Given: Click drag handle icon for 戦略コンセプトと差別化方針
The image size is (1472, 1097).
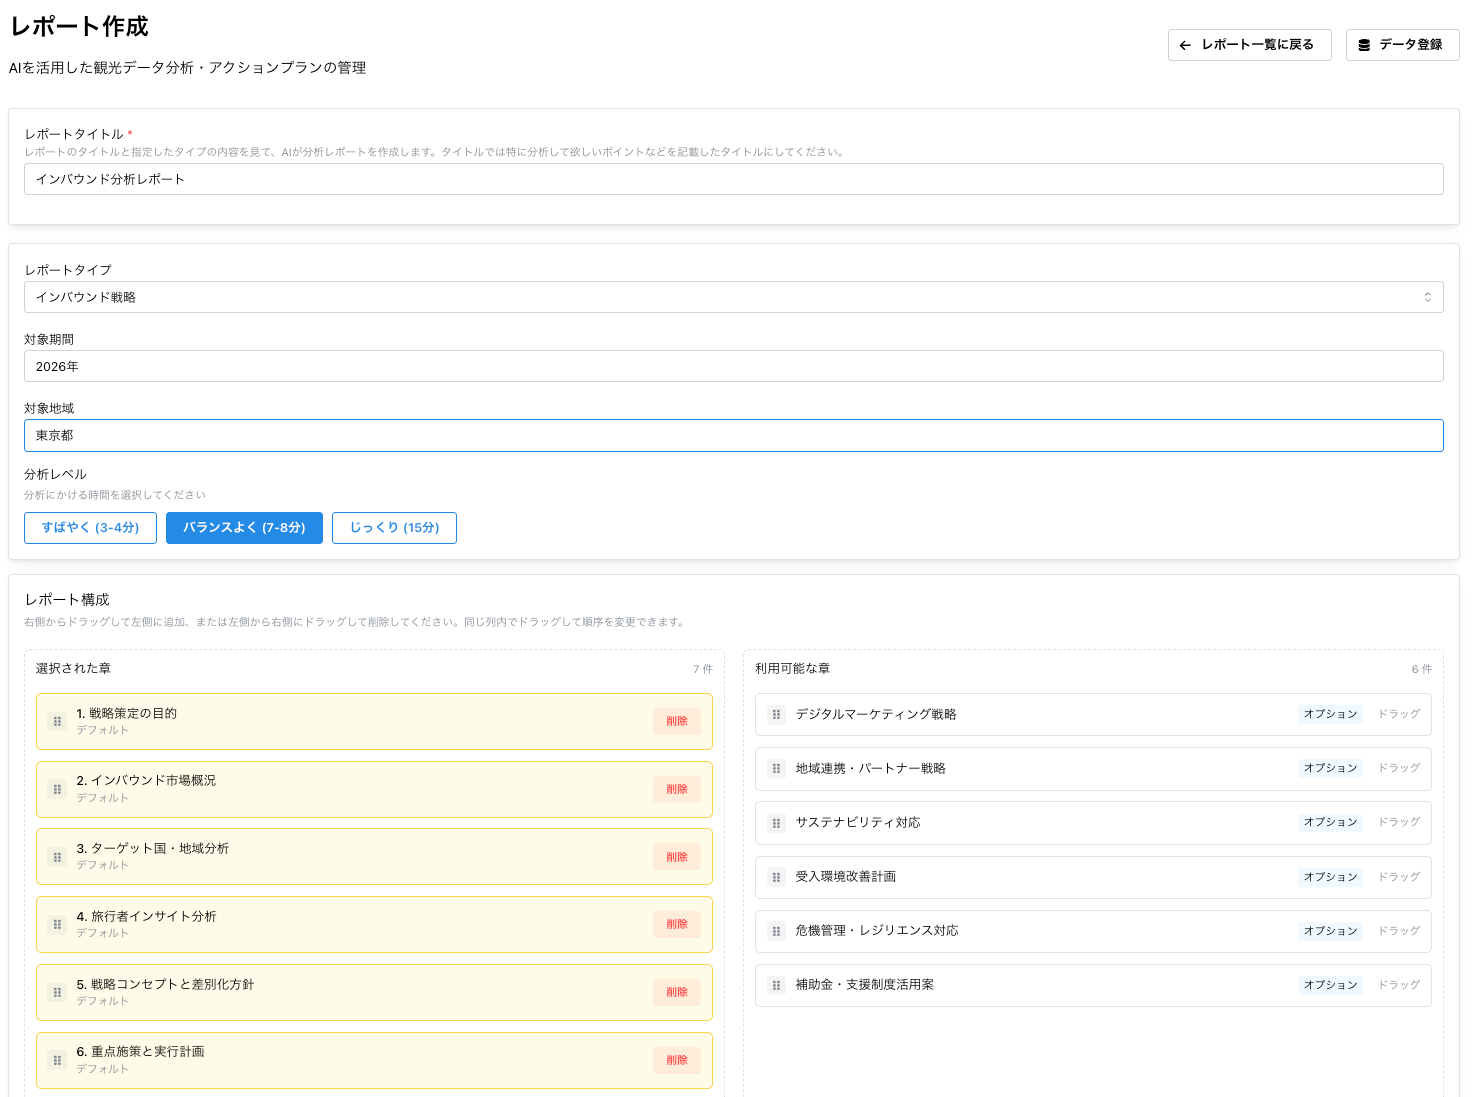Looking at the screenshot, I should [x=58, y=992].
